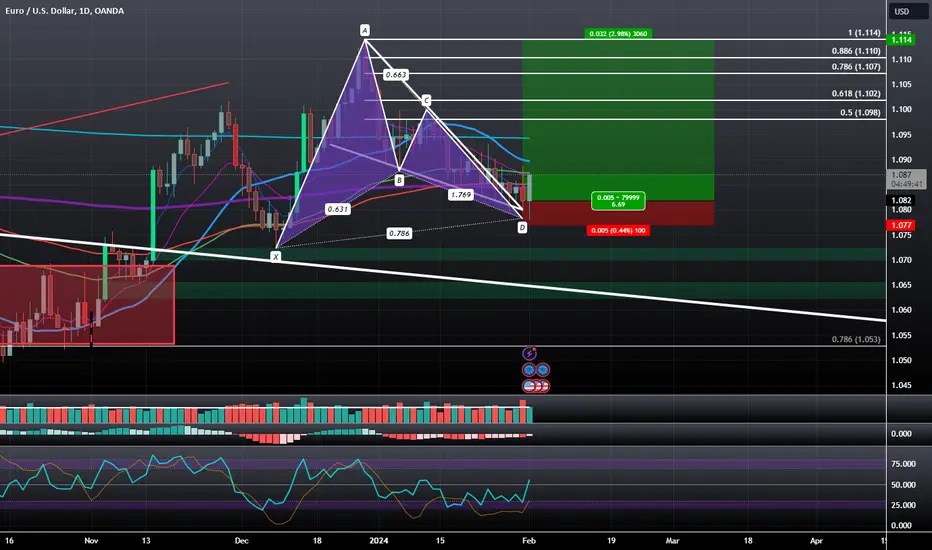The width and height of the screenshot is (932, 550).
Task: Select harmonic pattern point X label
Action: 275,257
